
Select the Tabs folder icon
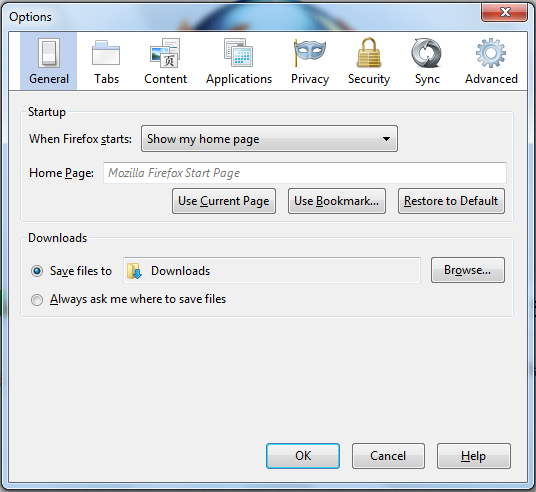click(x=106, y=53)
